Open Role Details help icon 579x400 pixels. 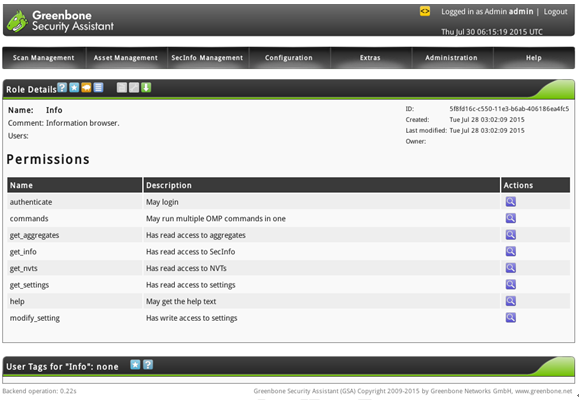(x=62, y=88)
